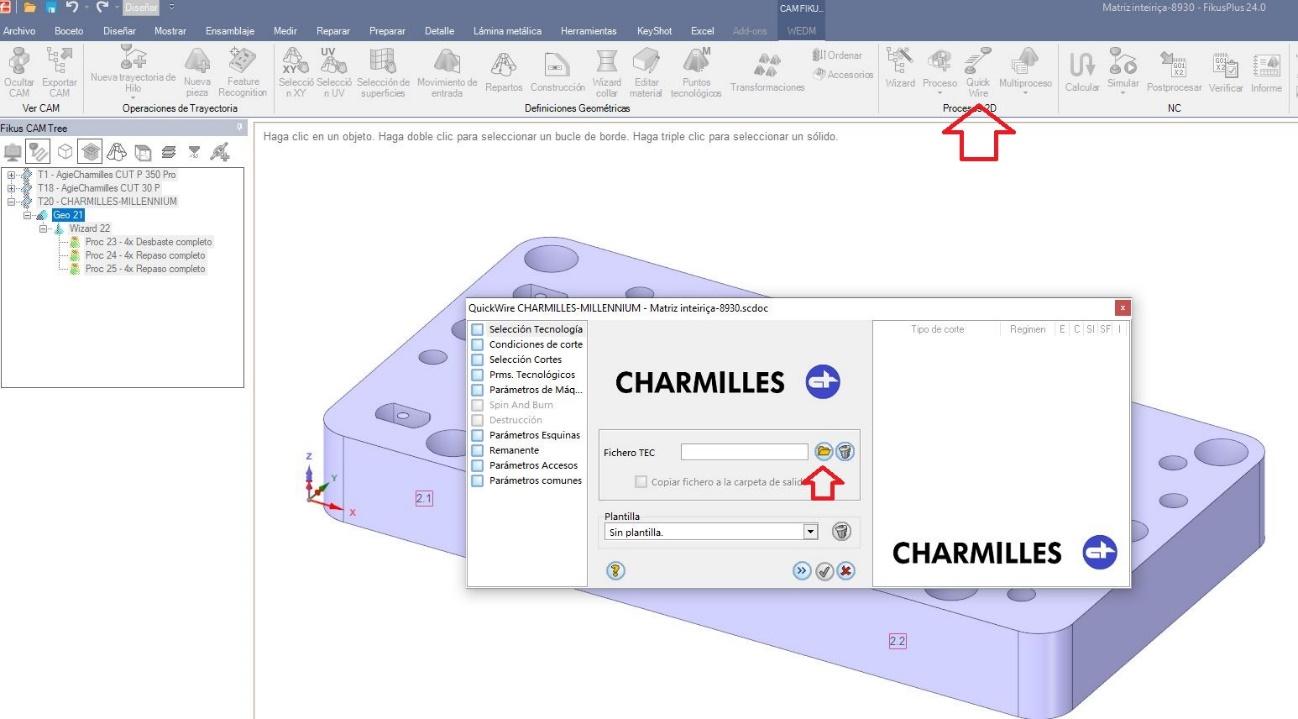Toggle the Parámetros de Máq... checkbox
Screen dimensions: 1298x719
click(x=478, y=390)
